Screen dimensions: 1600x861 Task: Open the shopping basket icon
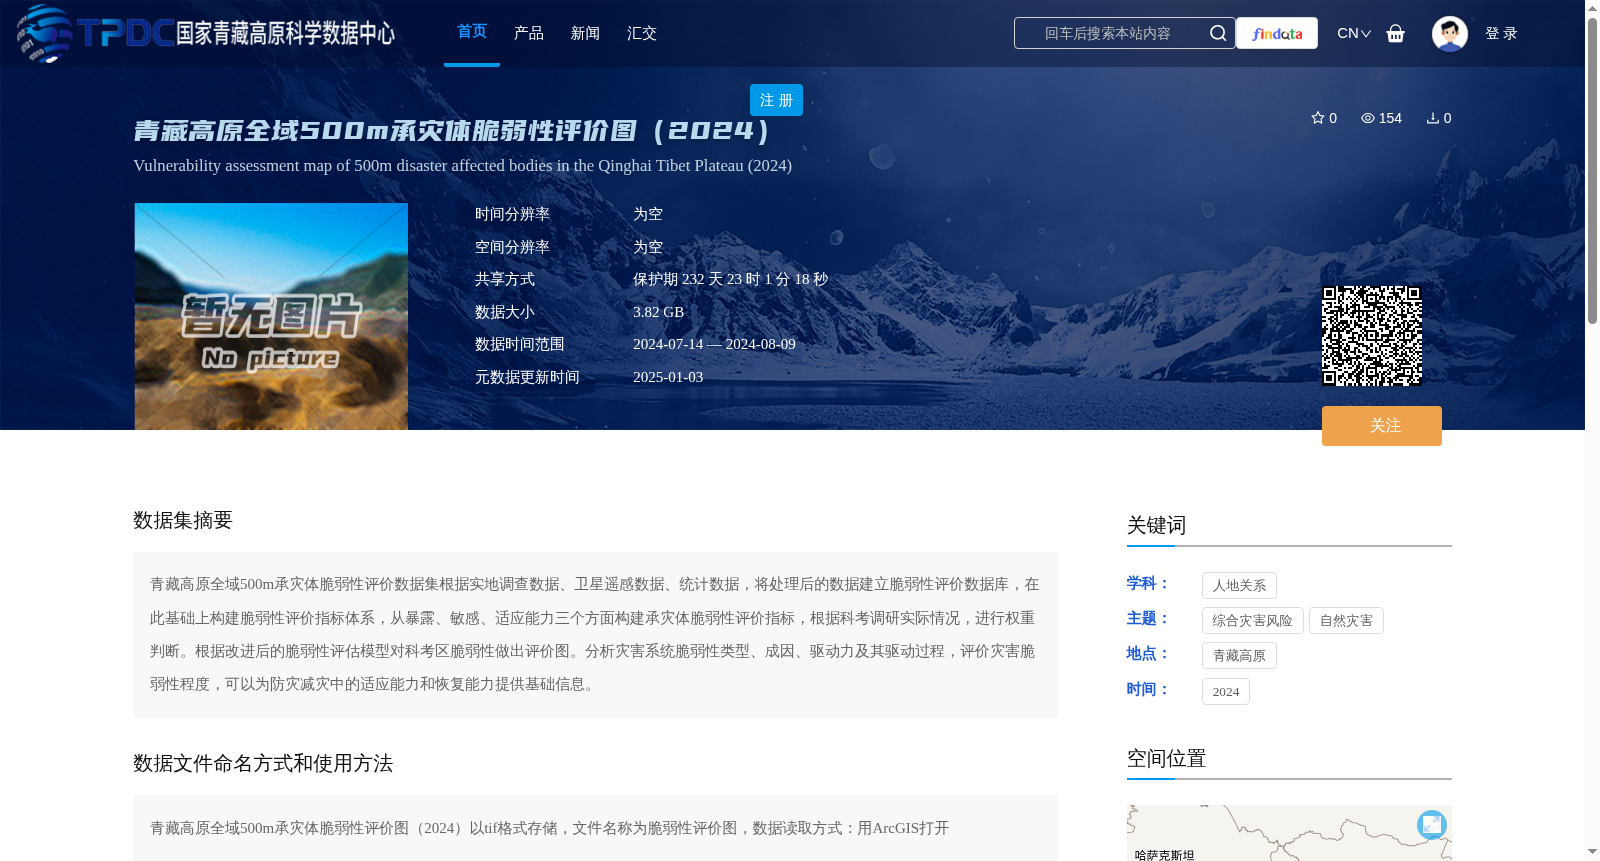pos(1395,33)
